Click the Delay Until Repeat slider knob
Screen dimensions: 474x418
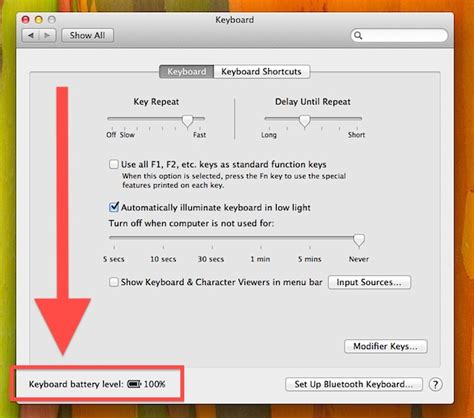point(304,121)
